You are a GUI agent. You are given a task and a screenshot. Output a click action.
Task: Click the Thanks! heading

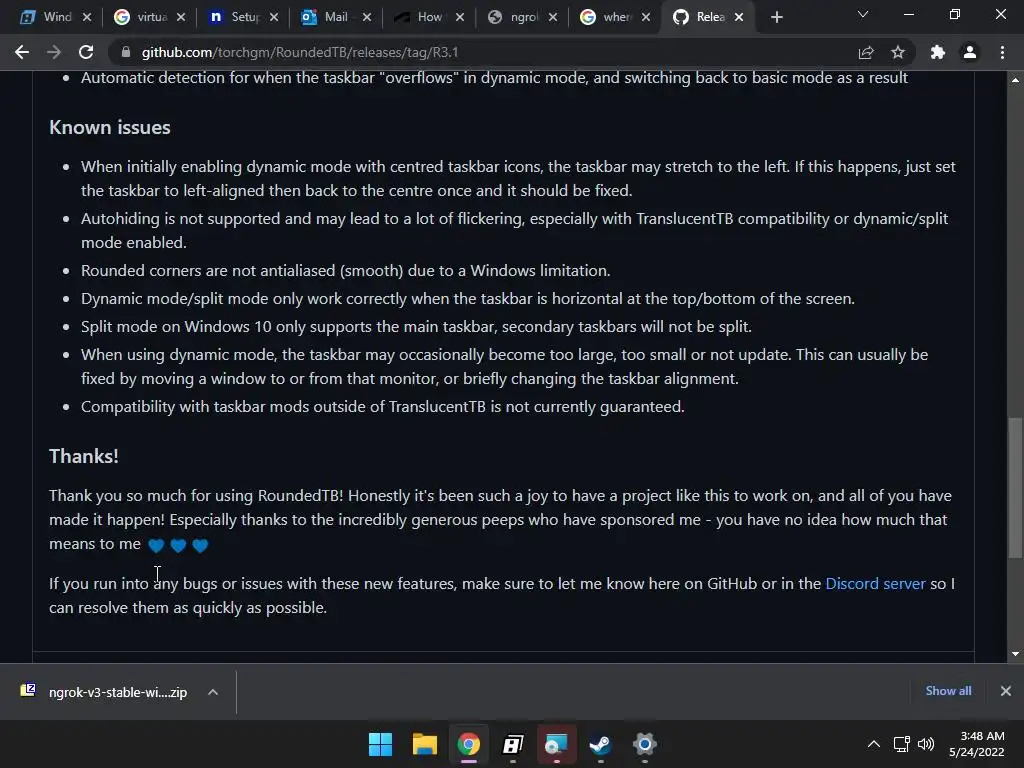click(84, 456)
